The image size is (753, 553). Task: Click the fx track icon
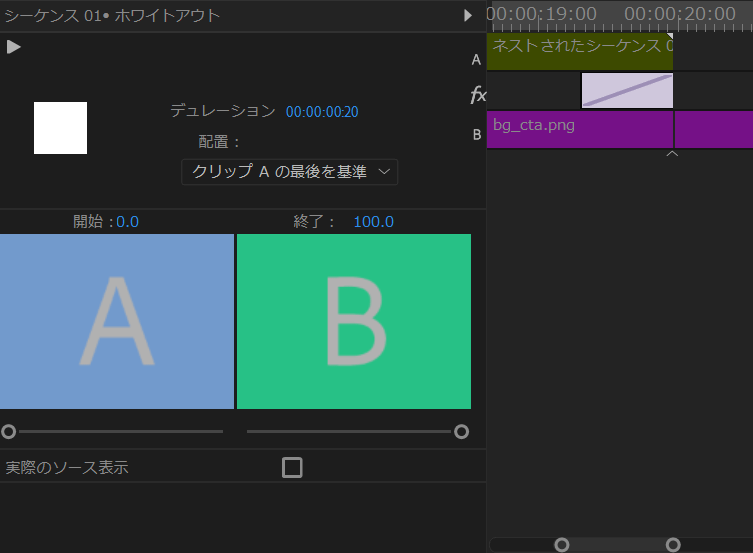pos(478,95)
